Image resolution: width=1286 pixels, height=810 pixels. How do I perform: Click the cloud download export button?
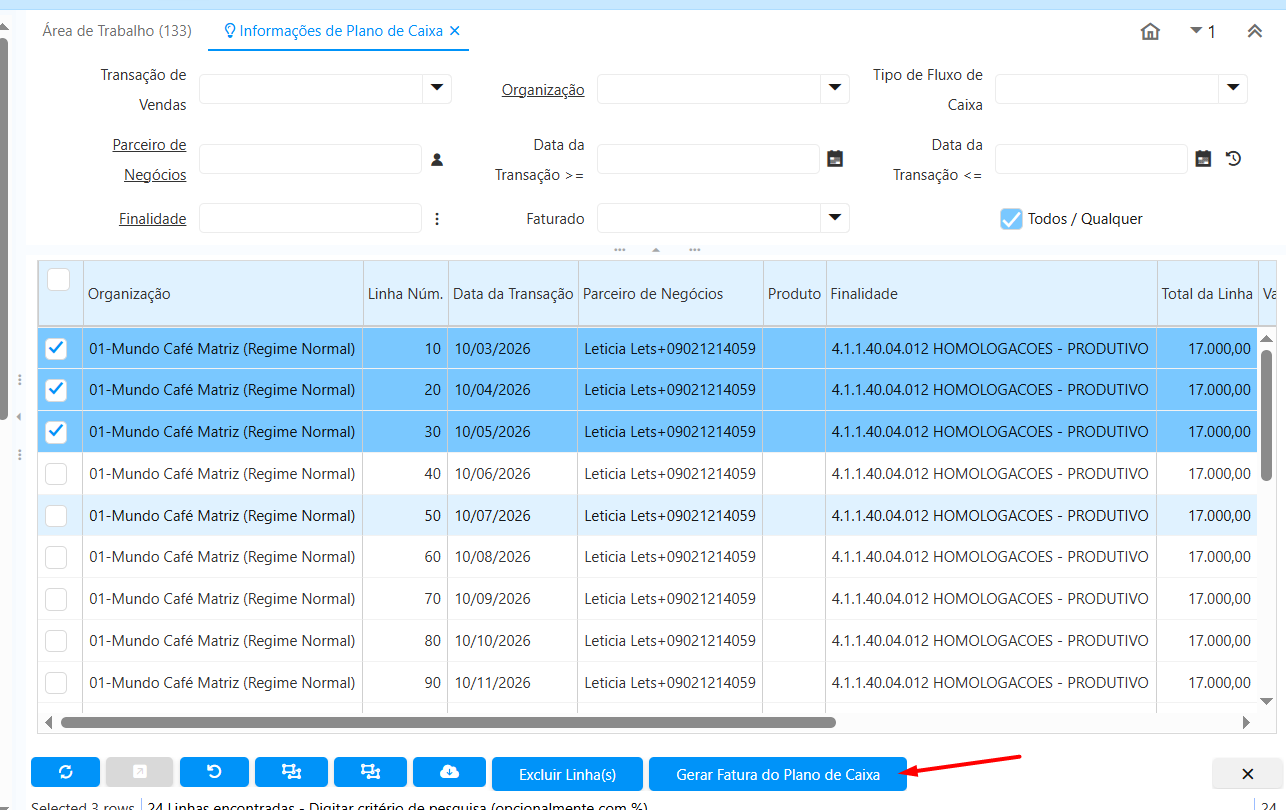coord(449,772)
